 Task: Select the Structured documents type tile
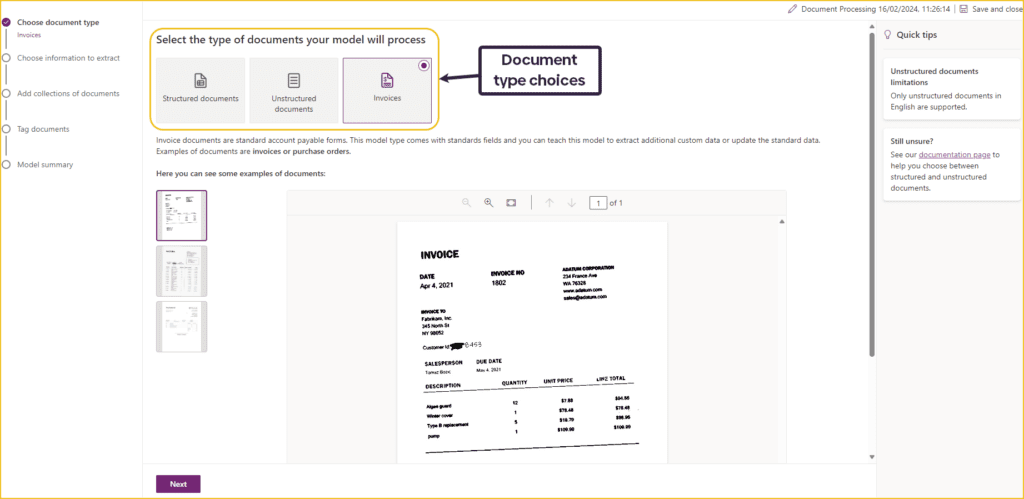(x=200, y=90)
